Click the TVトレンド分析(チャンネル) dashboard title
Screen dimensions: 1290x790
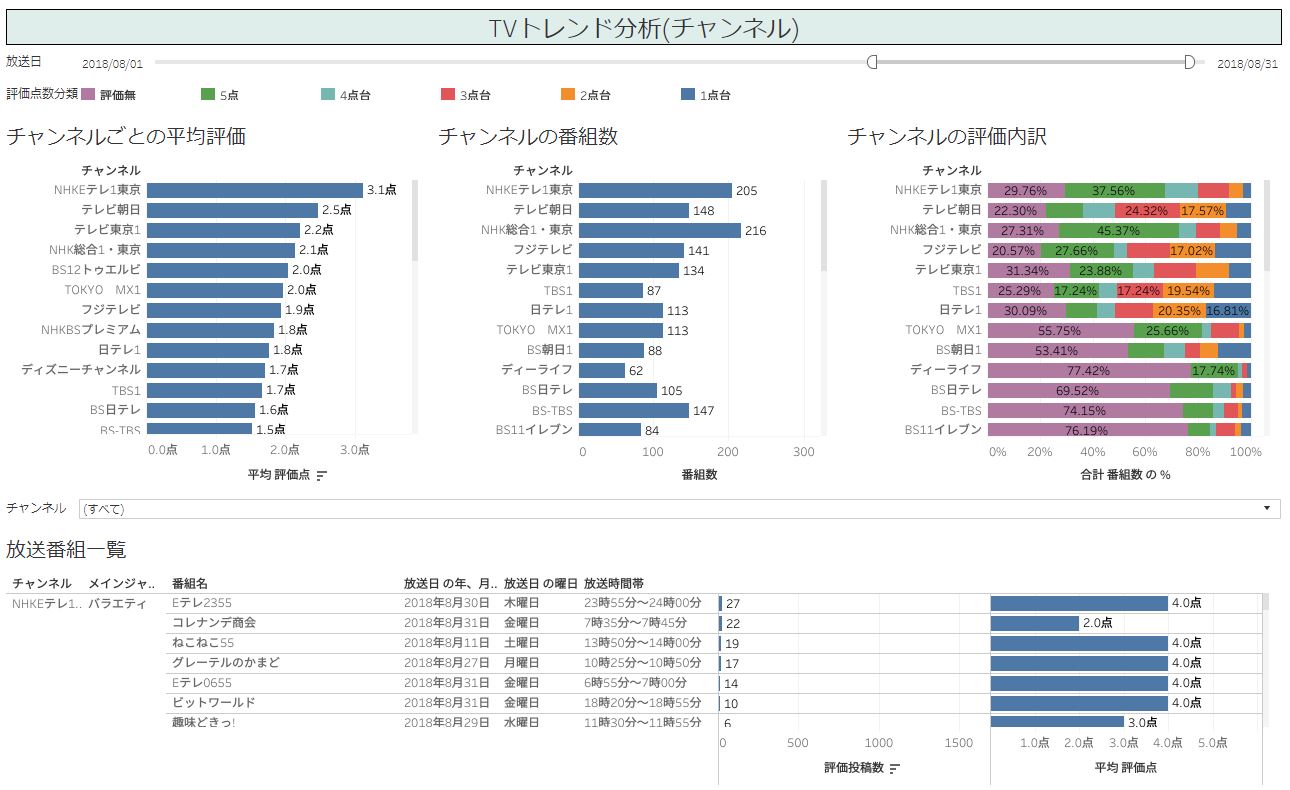[644, 28]
